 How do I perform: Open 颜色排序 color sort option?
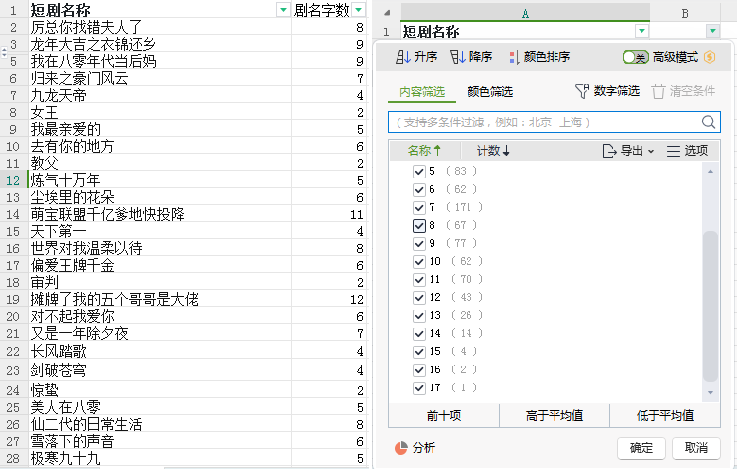point(539,57)
